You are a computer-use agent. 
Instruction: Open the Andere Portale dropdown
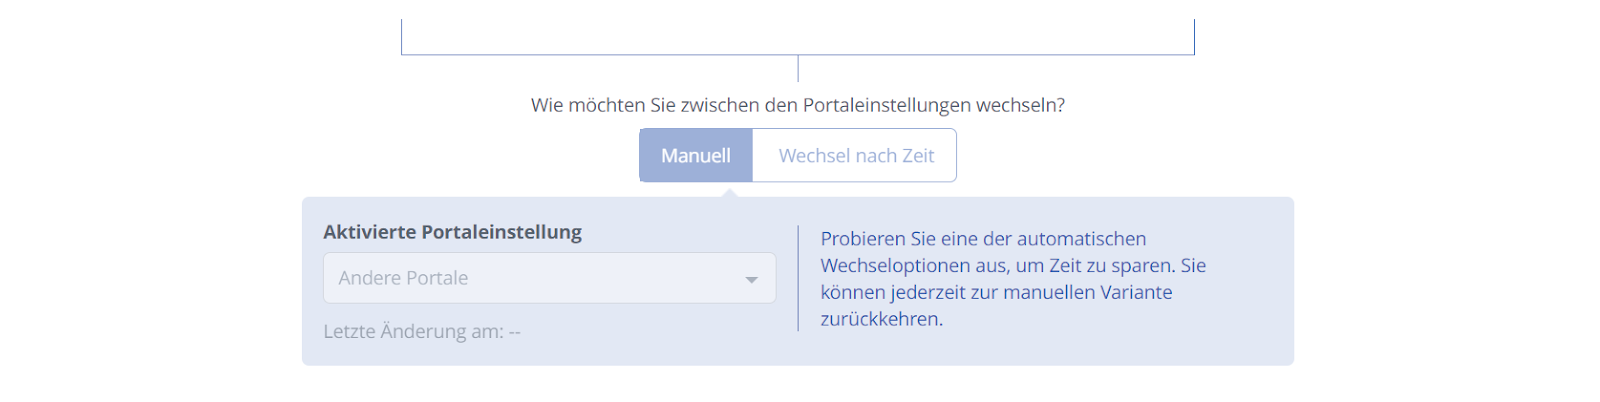click(x=549, y=278)
